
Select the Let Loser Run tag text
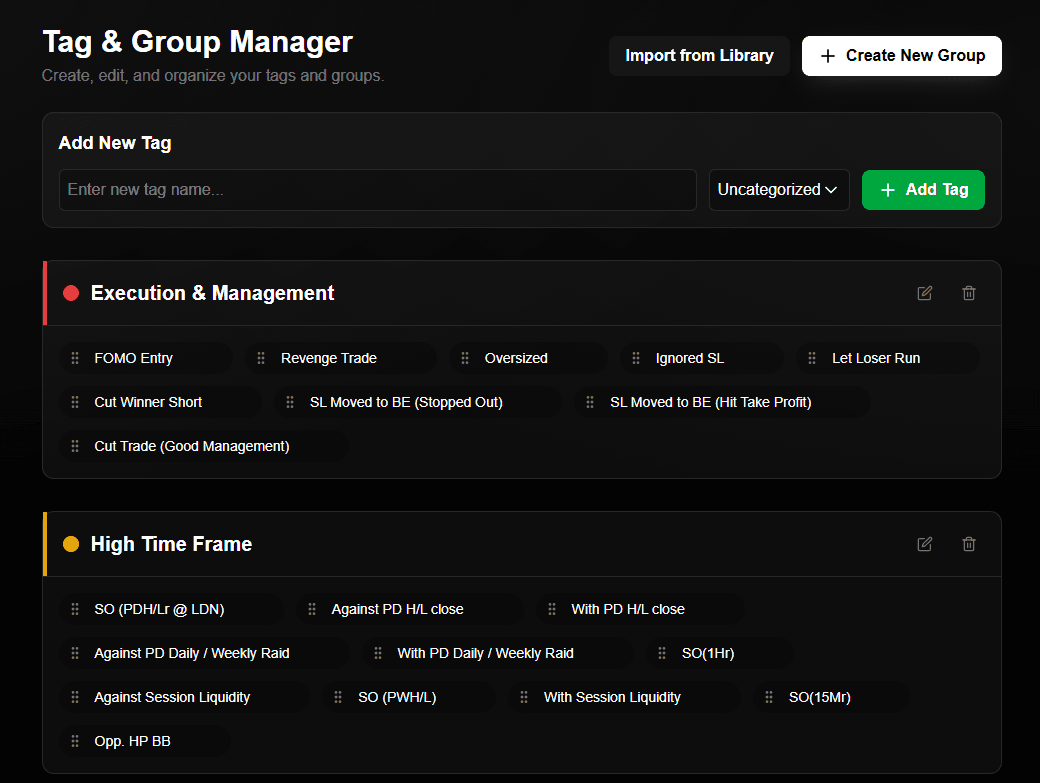click(x=876, y=358)
